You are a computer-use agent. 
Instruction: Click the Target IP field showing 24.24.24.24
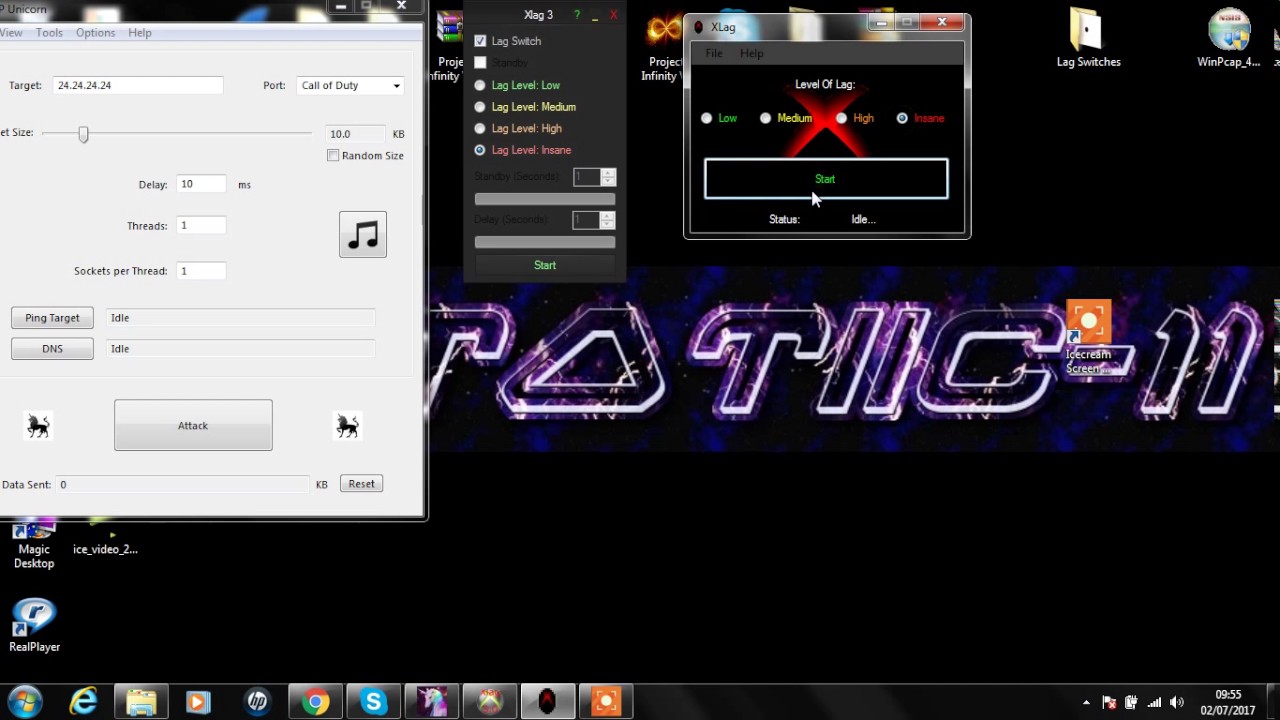click(138, 85)
